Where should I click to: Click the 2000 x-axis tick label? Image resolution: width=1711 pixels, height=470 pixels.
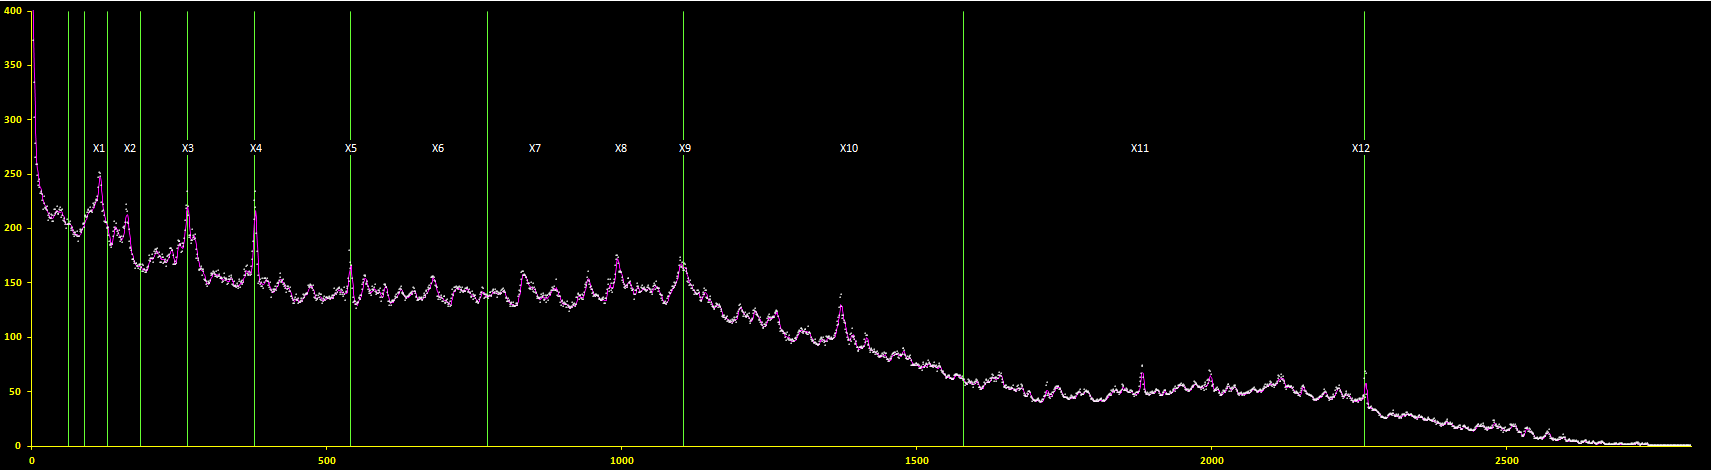click(1212, 461)
